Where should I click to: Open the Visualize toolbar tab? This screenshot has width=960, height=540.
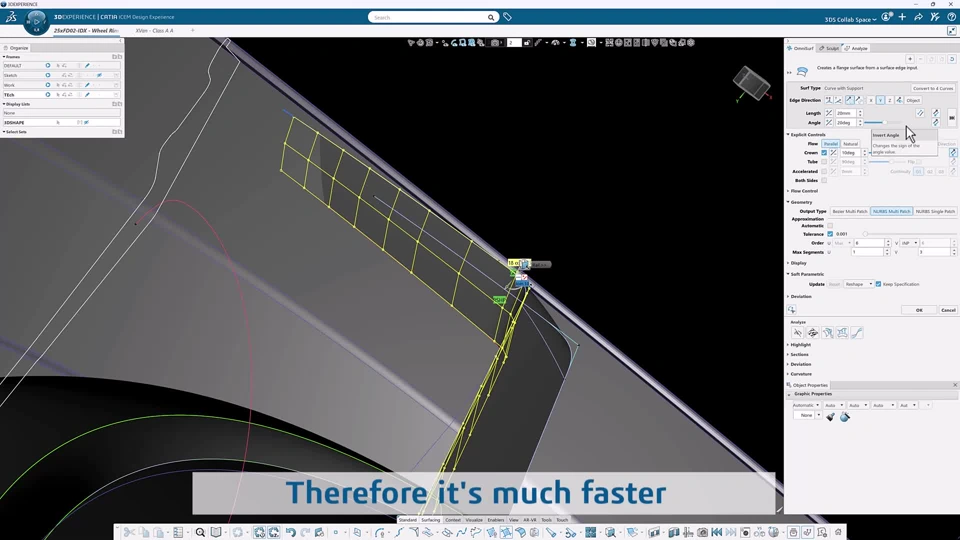[474, 520]
